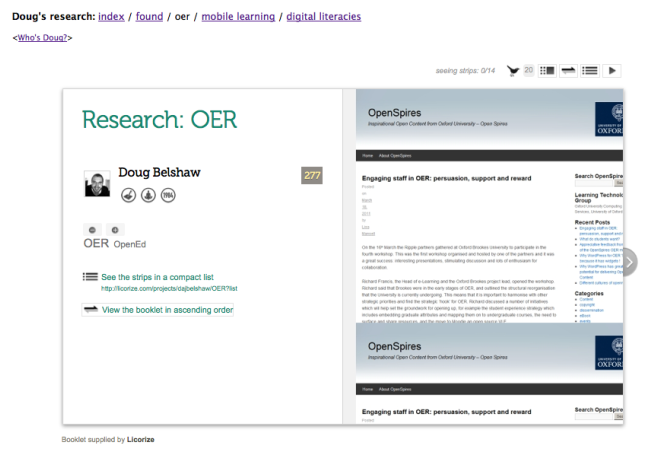649x456 pixels.
Task: Click the Who's Doug? link
Action: [42, 38]
